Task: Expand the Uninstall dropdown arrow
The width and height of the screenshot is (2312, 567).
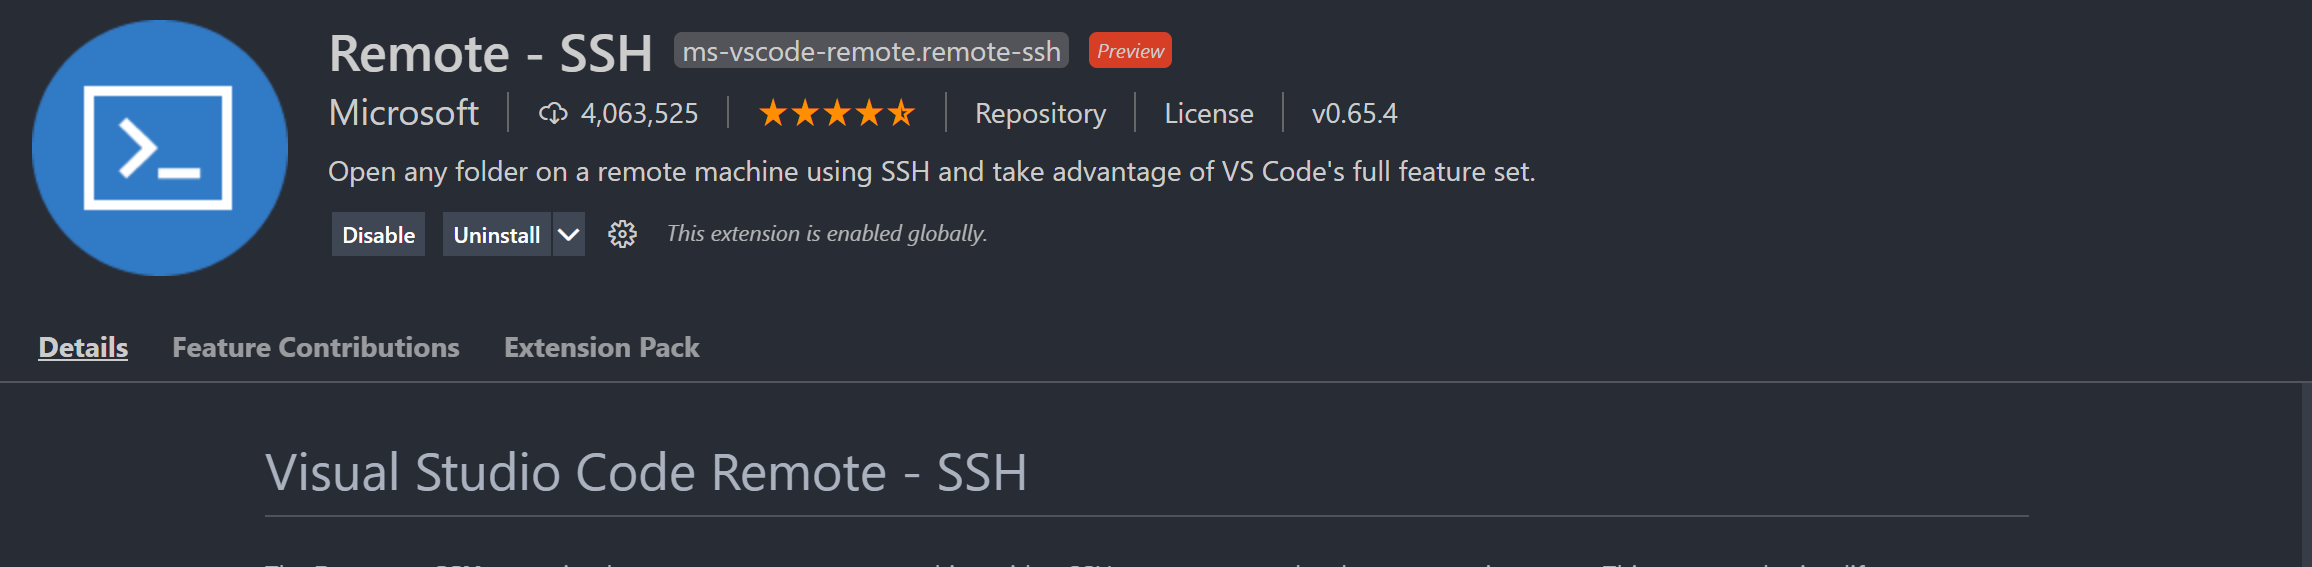Action: (x=568, y=234)
